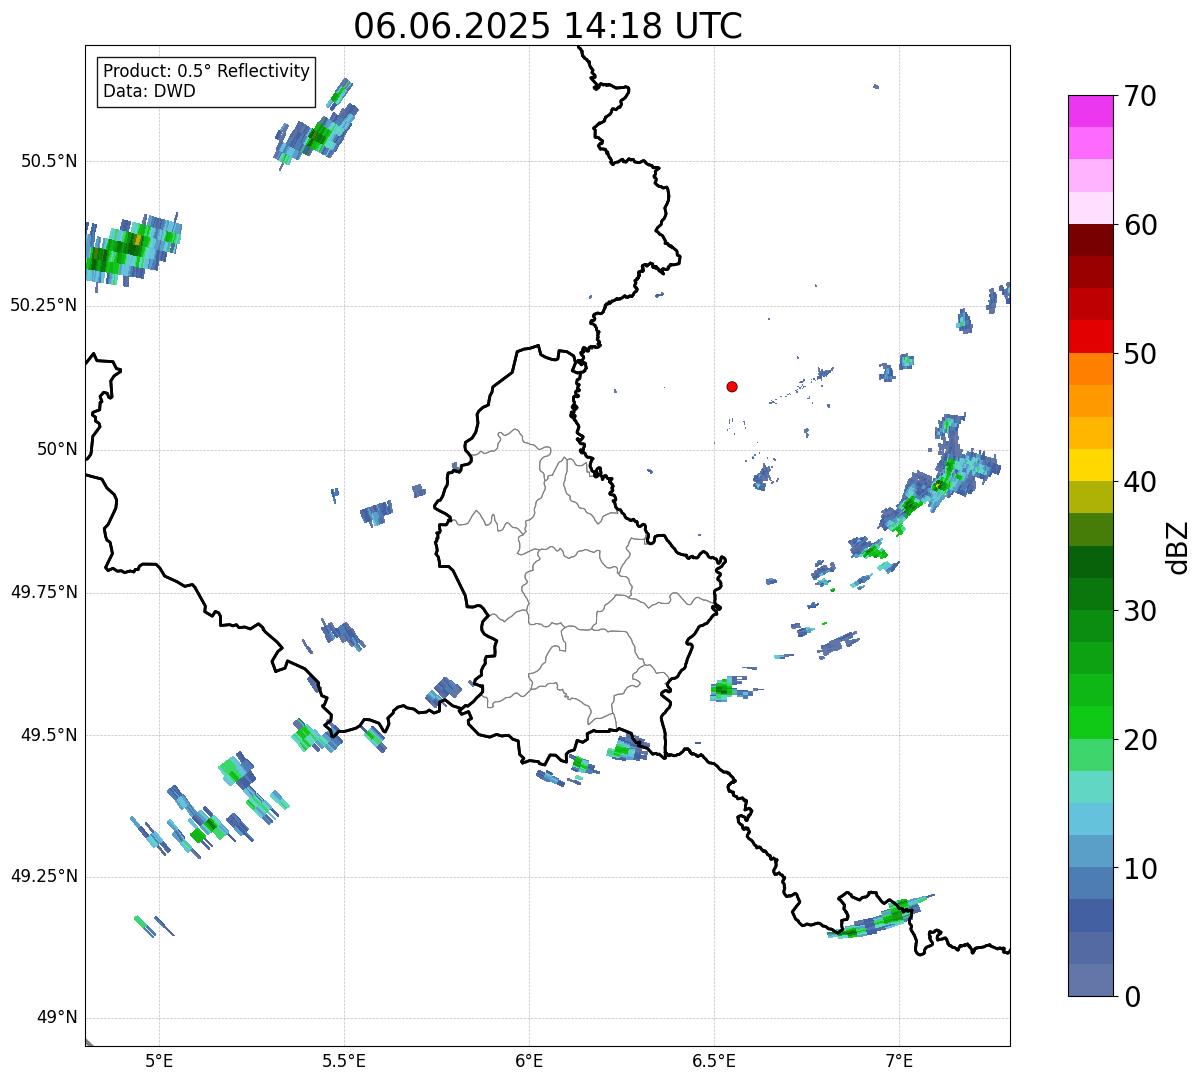This screenshot has height=1081, width=1202.
Task: Pick the olive swatch just below 40
Action: pos(1091,497)
